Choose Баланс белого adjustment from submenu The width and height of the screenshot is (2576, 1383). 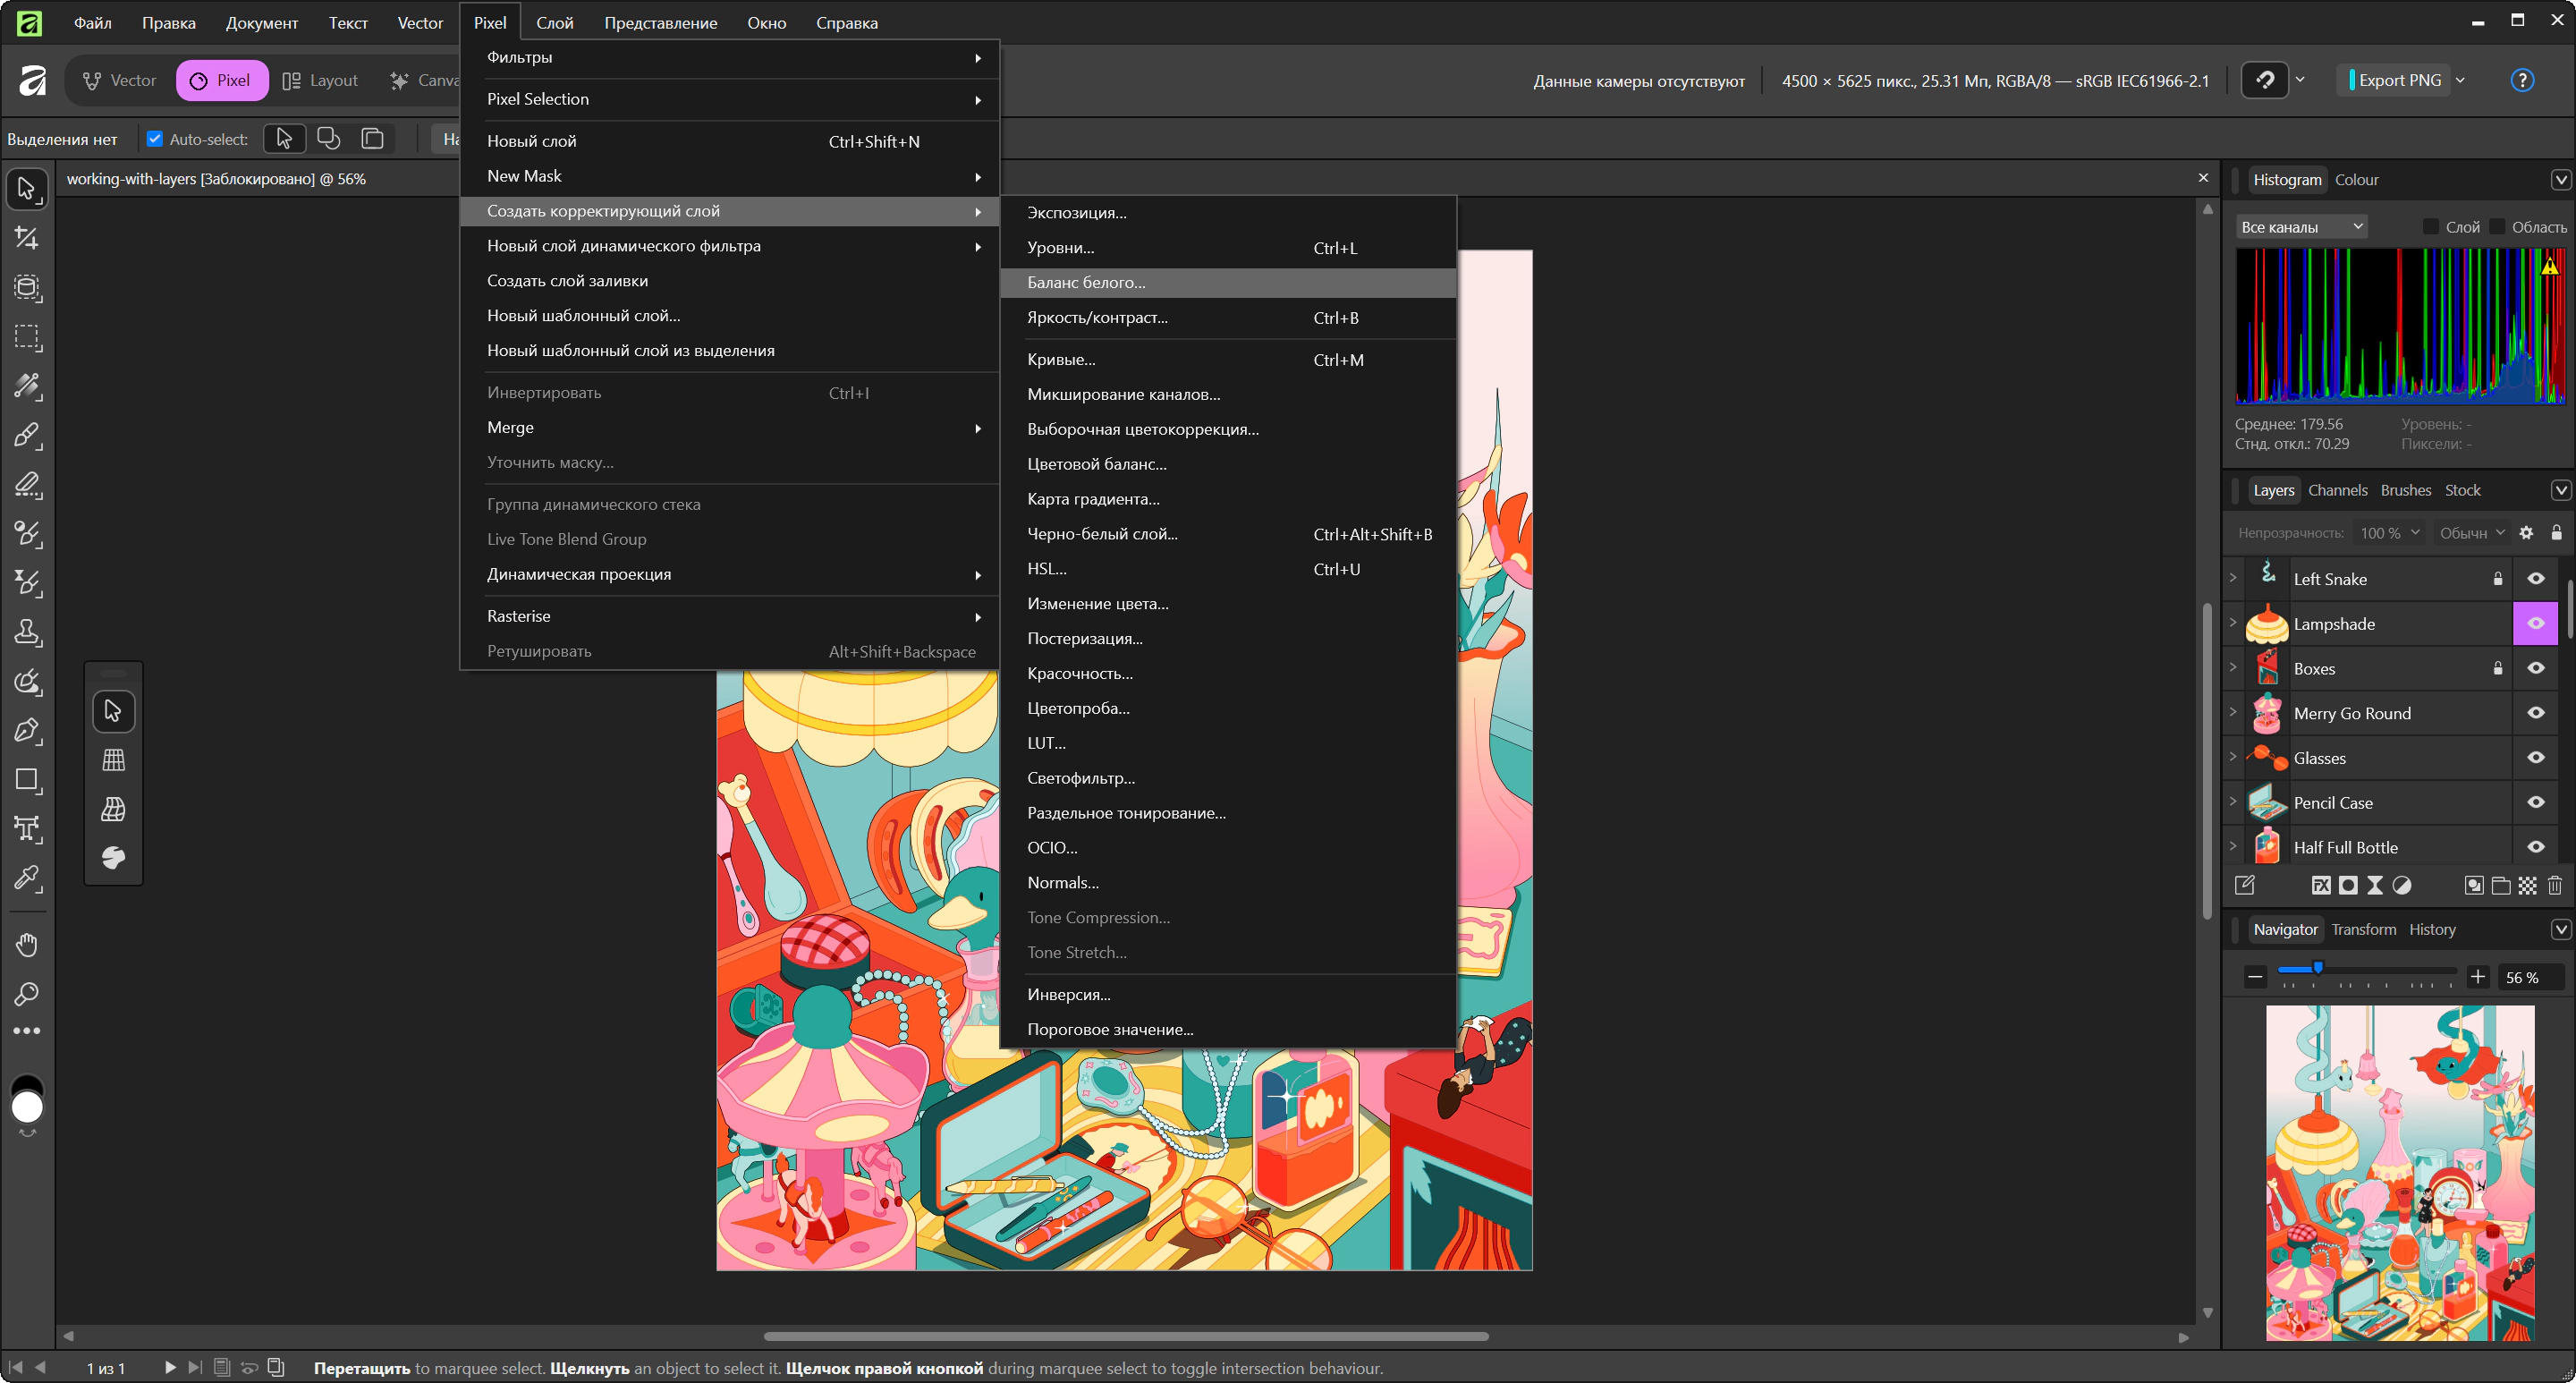(x=1086, y=283)
